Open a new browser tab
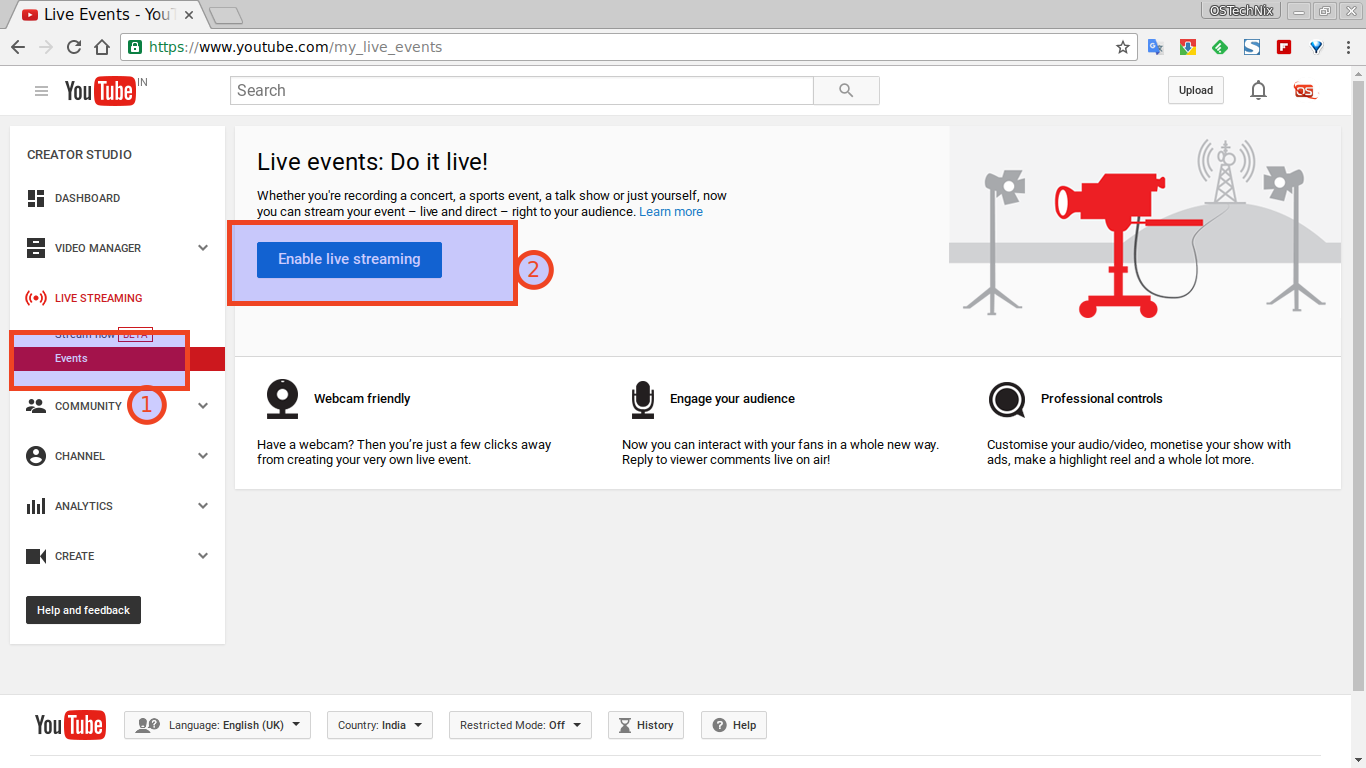This screenshot has height=768, width=1366. 226,15
